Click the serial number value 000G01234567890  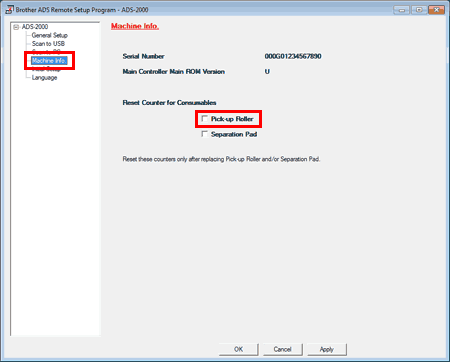(293, 56)
